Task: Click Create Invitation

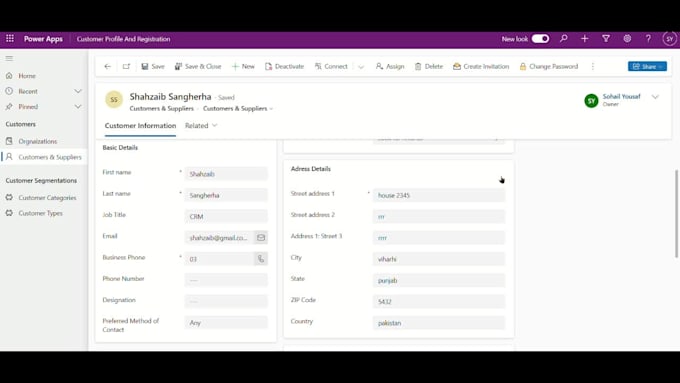Action: [x=481, y=66]
